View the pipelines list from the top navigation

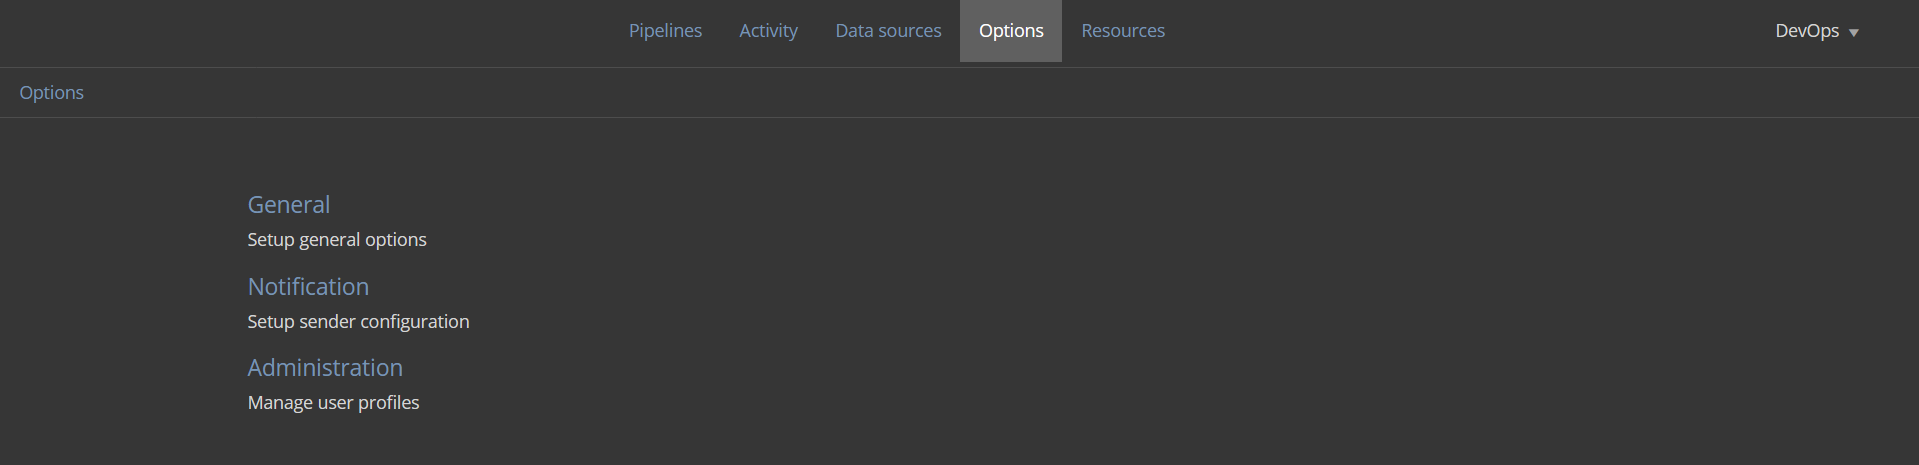point(665,31)
